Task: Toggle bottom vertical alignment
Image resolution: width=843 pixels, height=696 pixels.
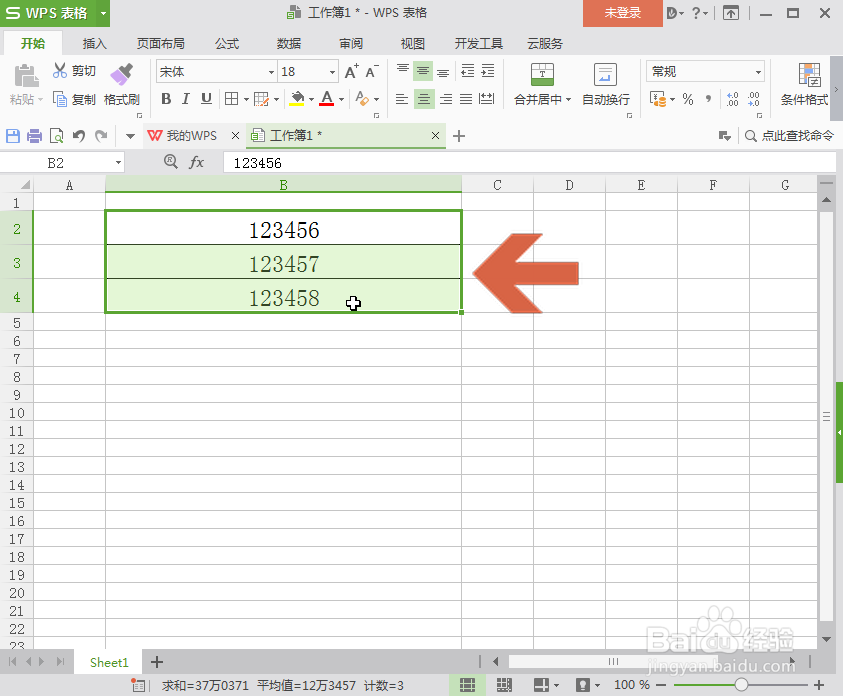Action: tap(443, 71)
